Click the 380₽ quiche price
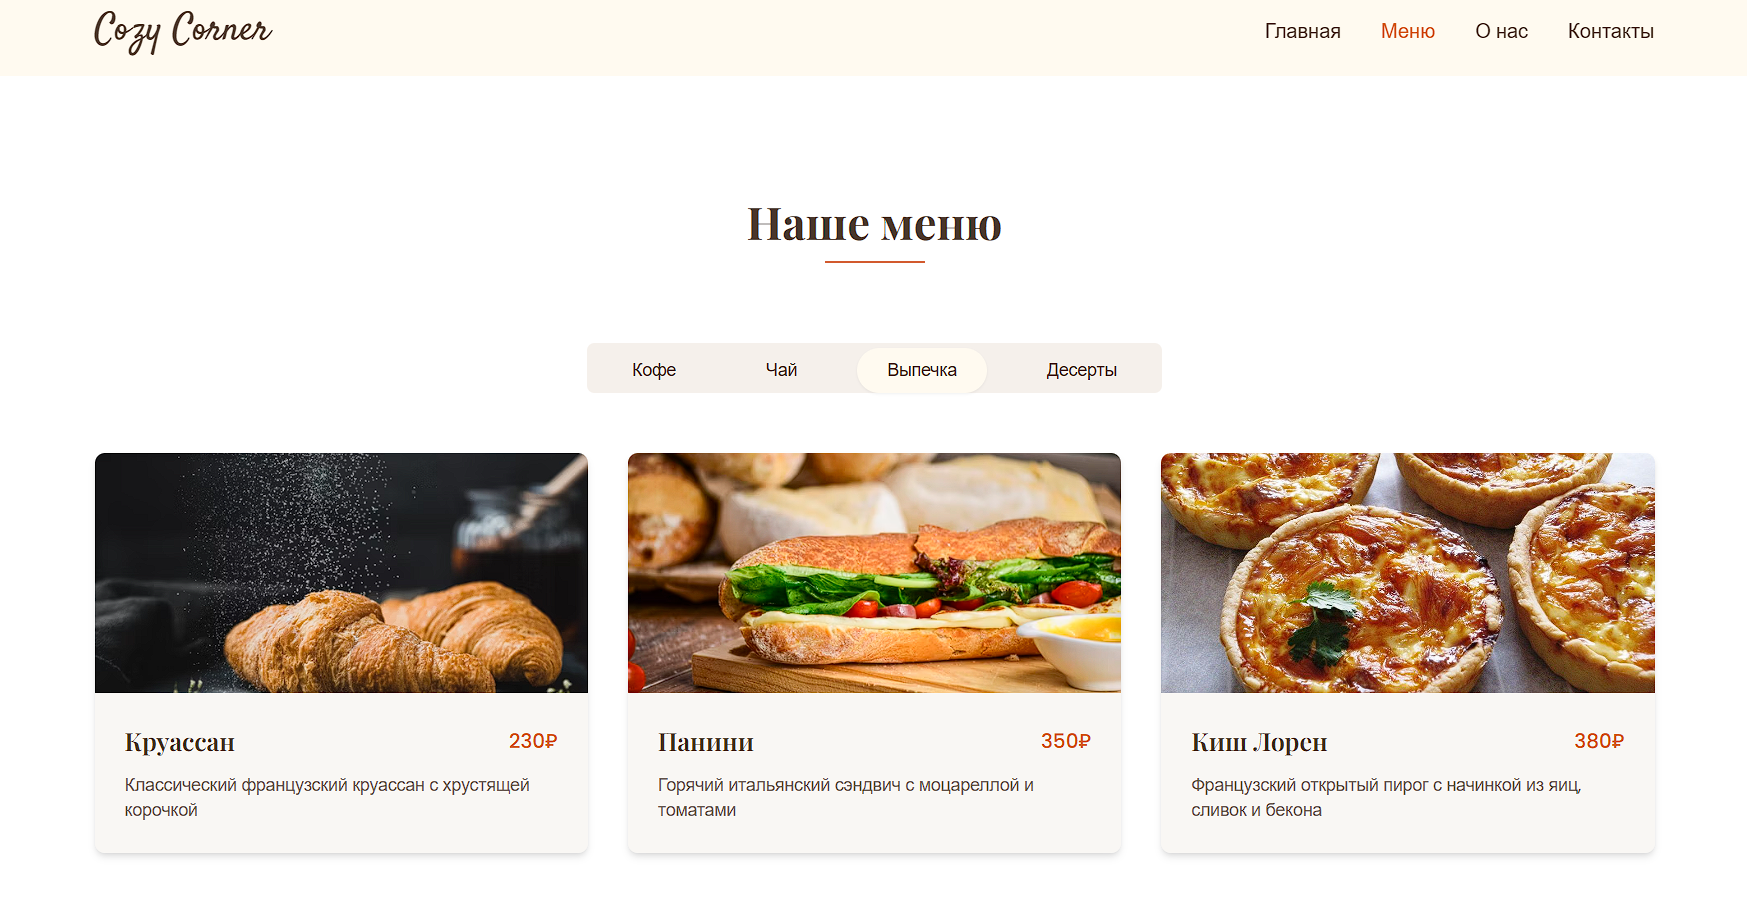This screenshot has height=910, width=1747. click(x=1599, y=741)
